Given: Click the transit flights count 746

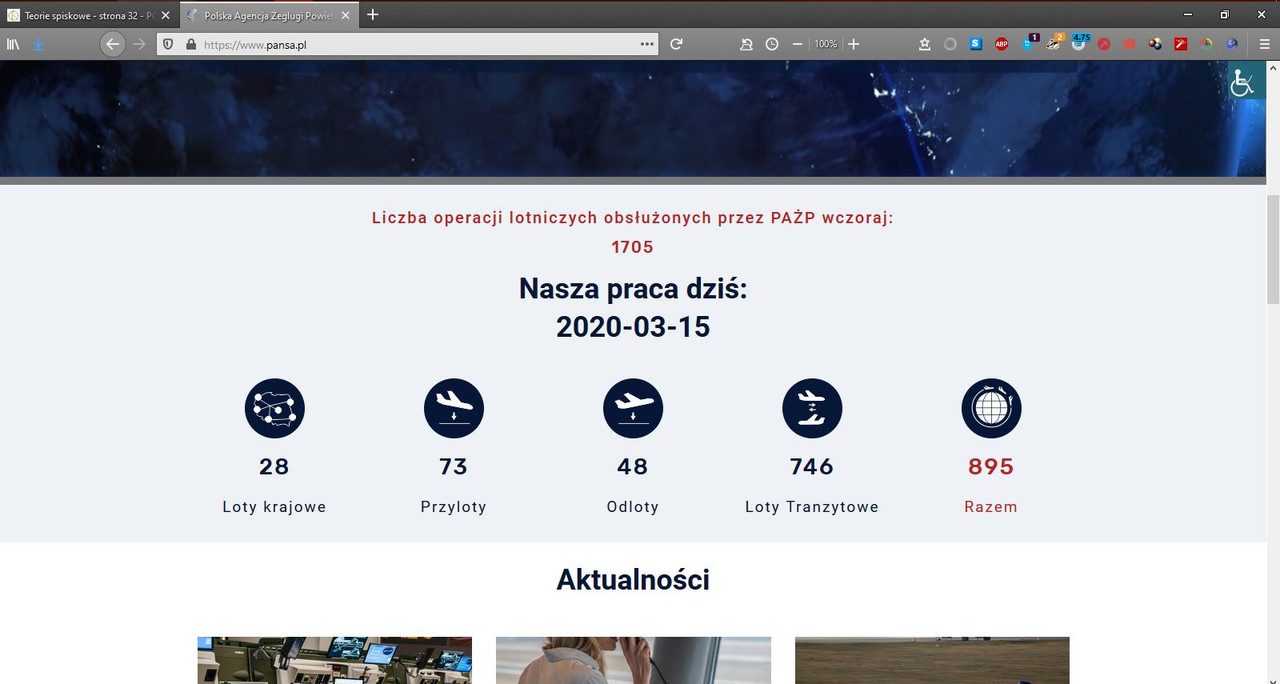Looking at the screenshot, I should coord(812,467).
